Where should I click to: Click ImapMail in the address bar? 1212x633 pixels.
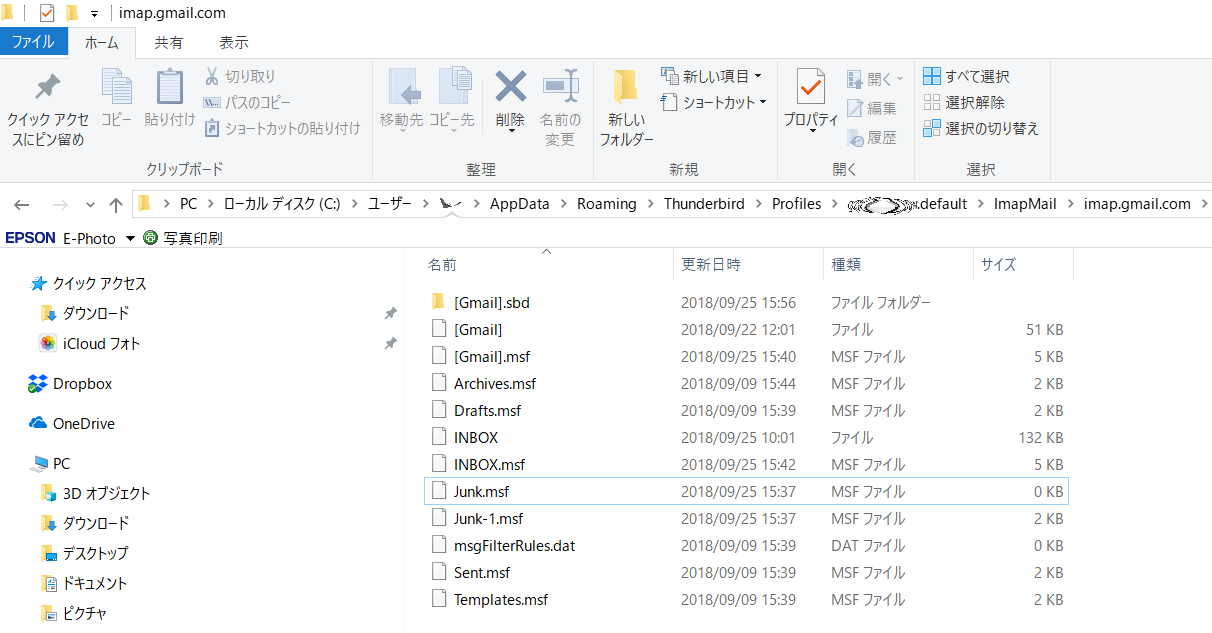pos(1025,204)
